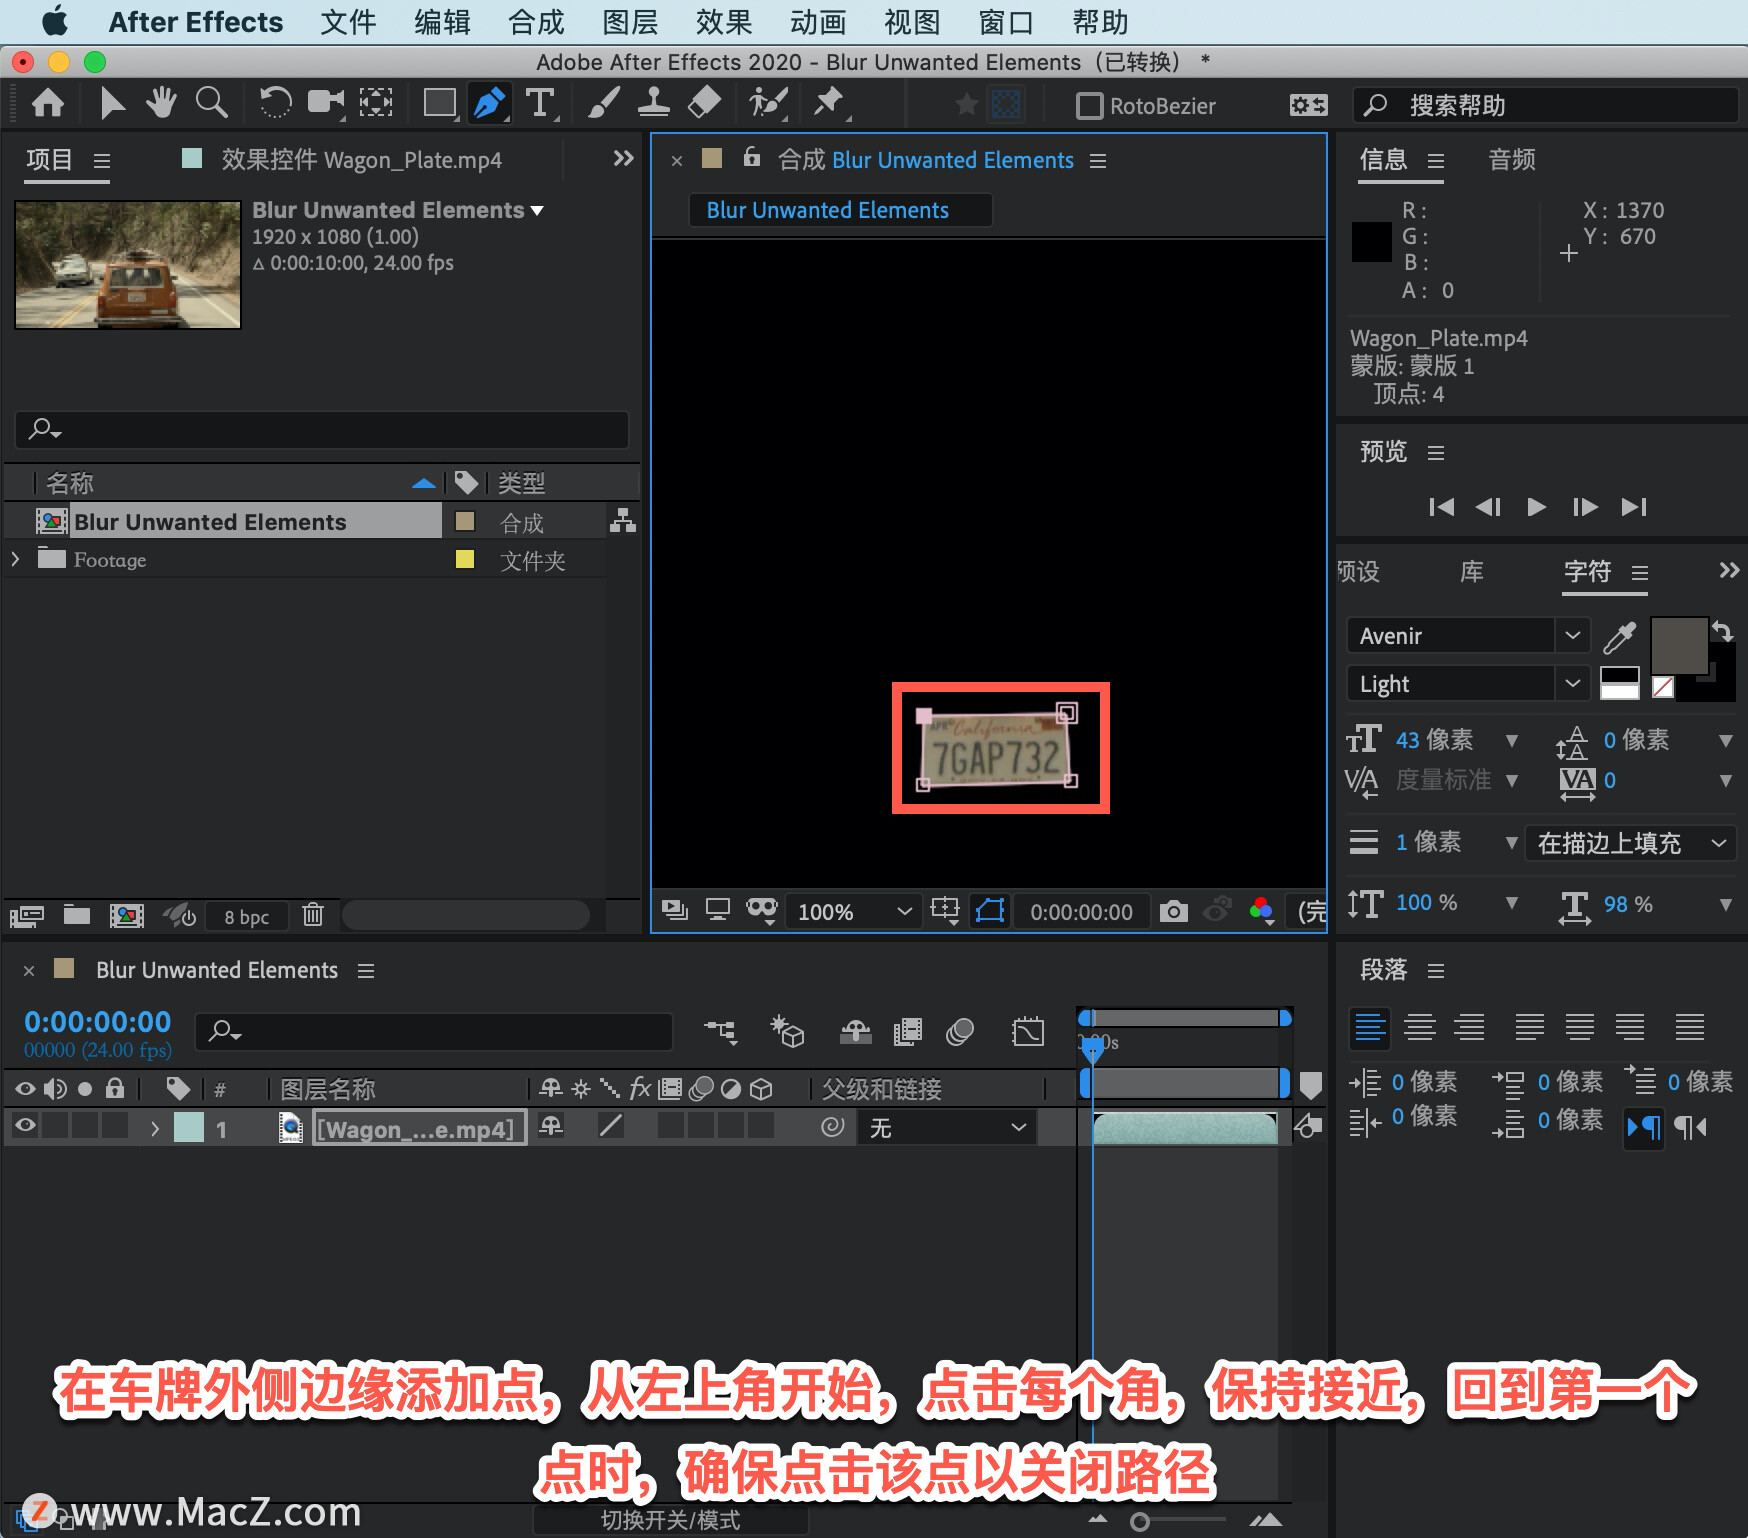Click the fill color swatch
Viewport: 1748px width, 1538px height.
click(x=1679, y=646)
